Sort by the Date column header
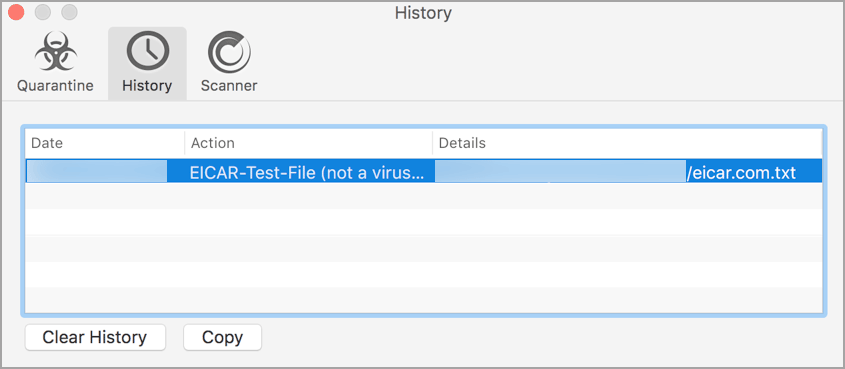 point(105,143)
